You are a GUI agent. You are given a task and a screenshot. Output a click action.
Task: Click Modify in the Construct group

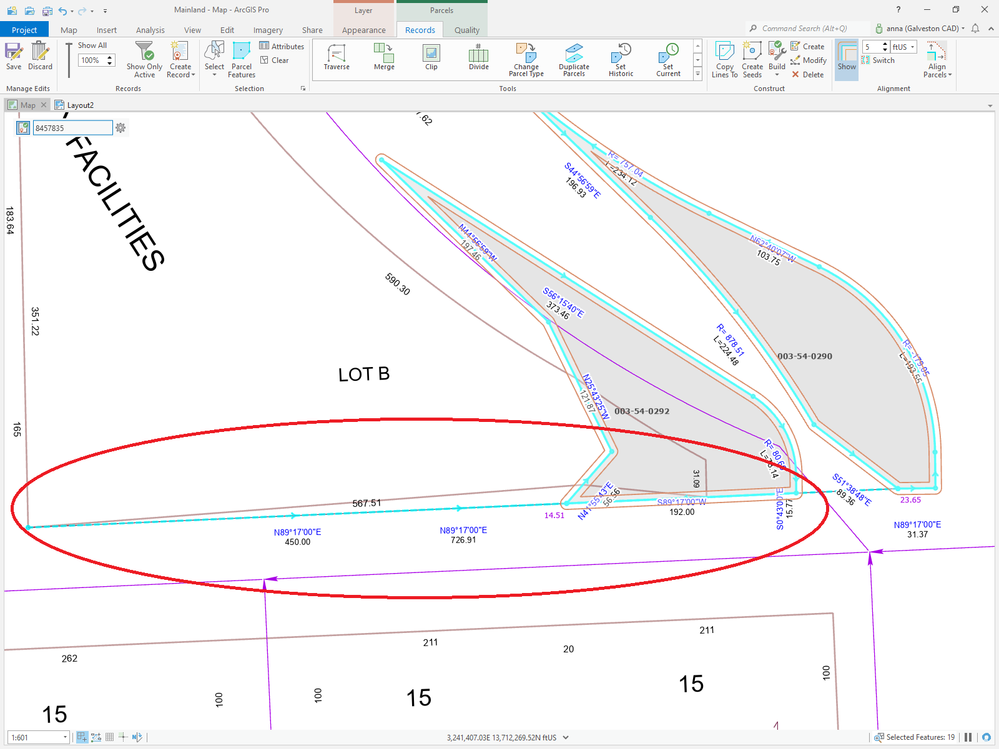(x=809, y=60)
